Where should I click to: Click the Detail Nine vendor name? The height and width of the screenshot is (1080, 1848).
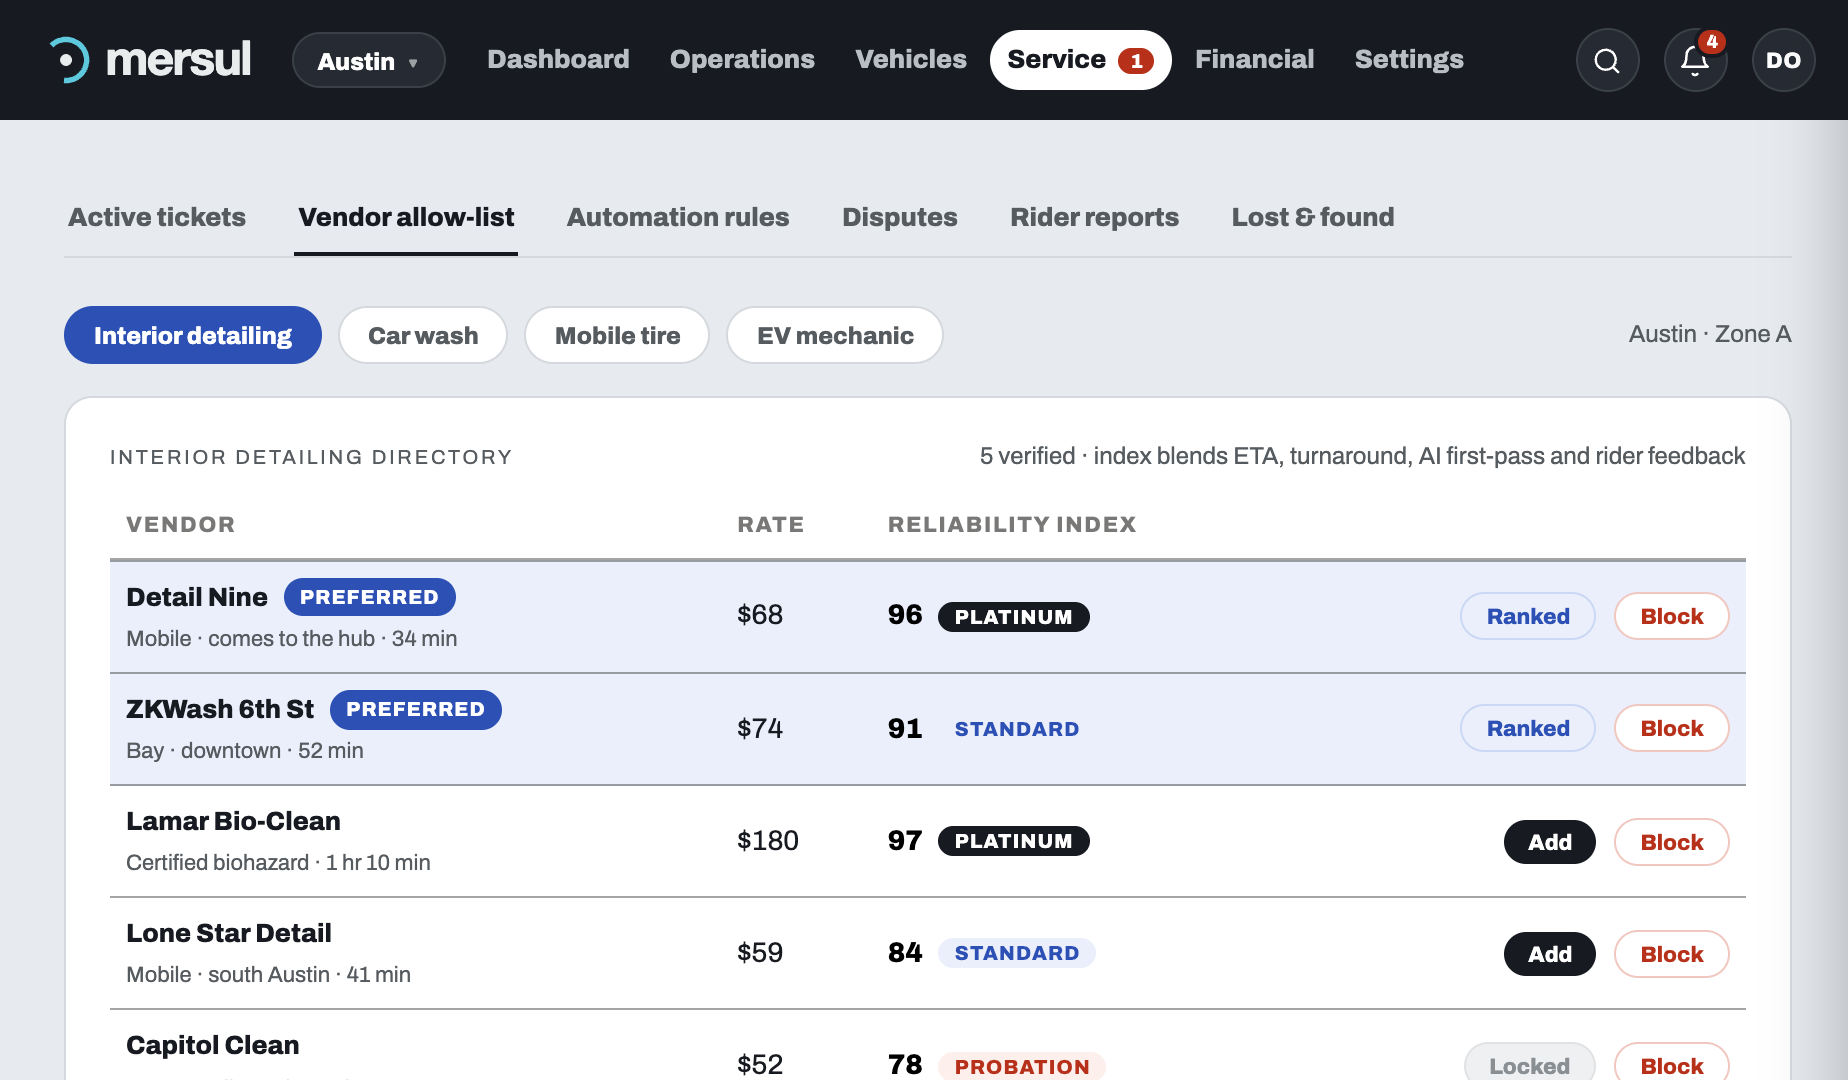coord(197,597)
